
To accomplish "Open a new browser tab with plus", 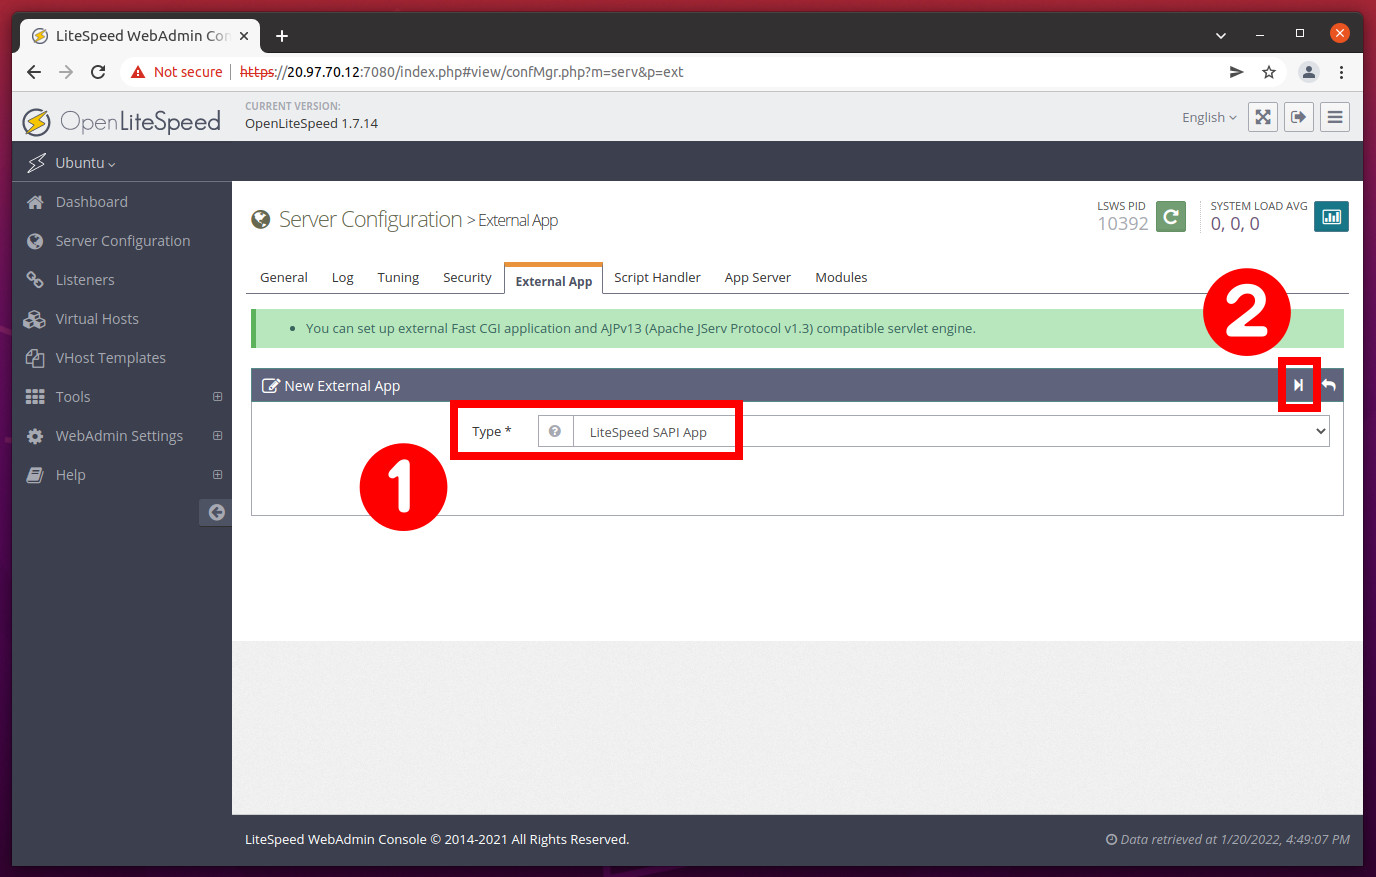I will tap(282, 36).
